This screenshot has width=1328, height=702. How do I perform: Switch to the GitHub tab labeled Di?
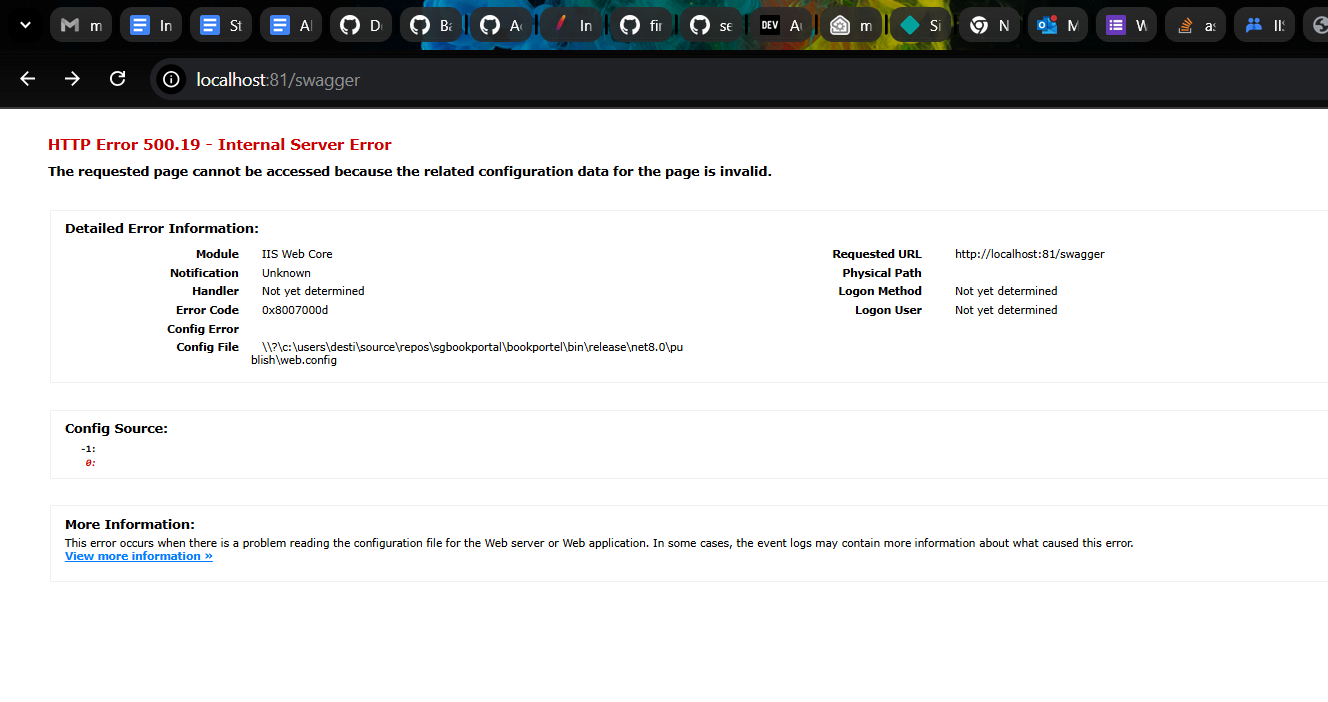(x=361, y=25)
